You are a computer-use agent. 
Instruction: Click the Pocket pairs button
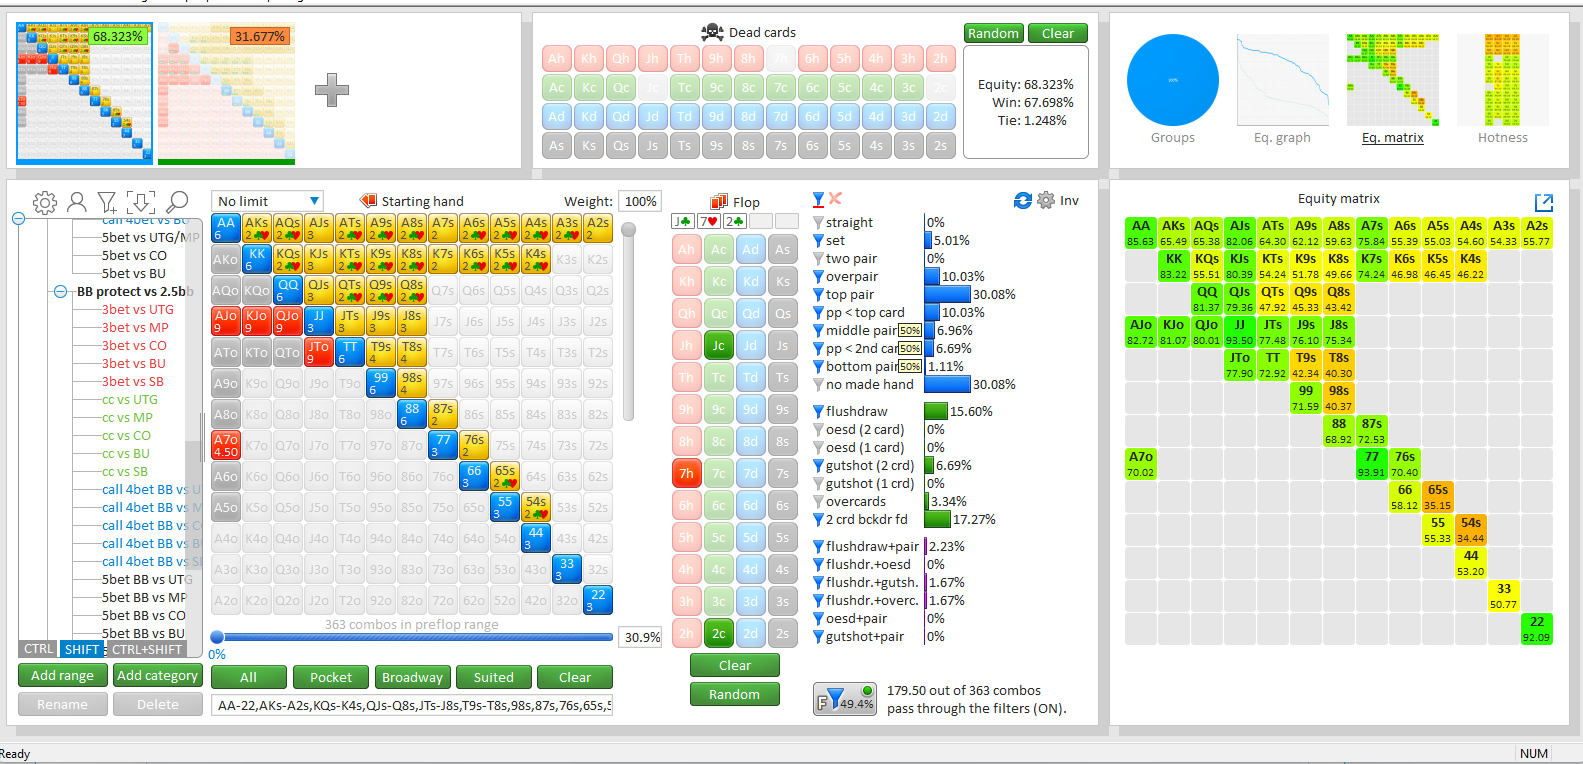tap(331, 677)
